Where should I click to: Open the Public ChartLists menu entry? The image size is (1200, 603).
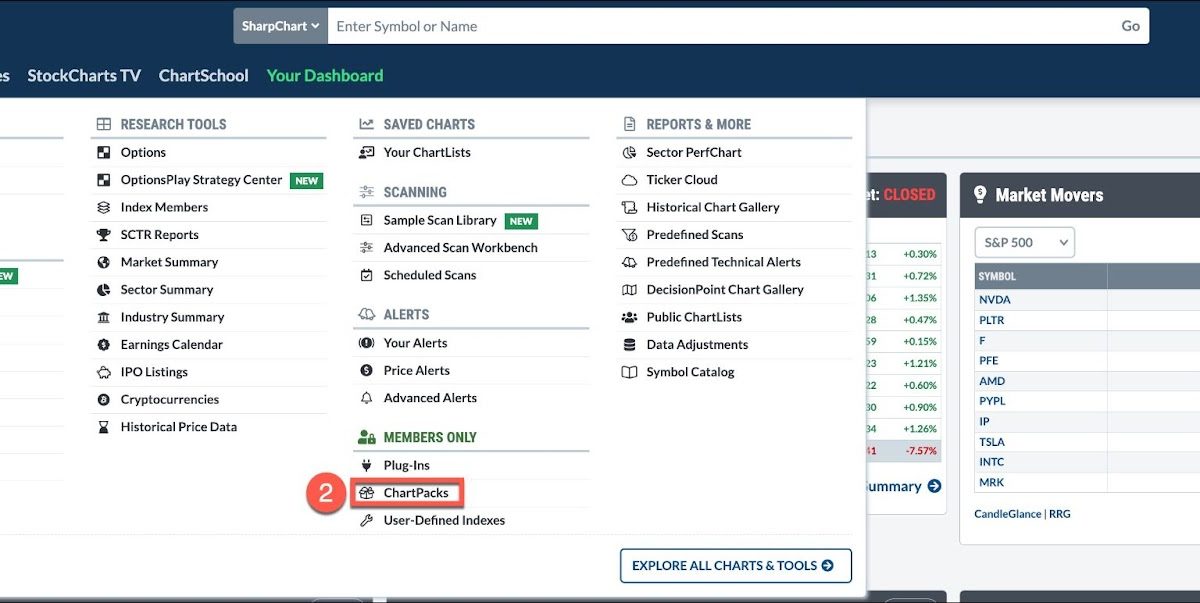coord(695,317)
